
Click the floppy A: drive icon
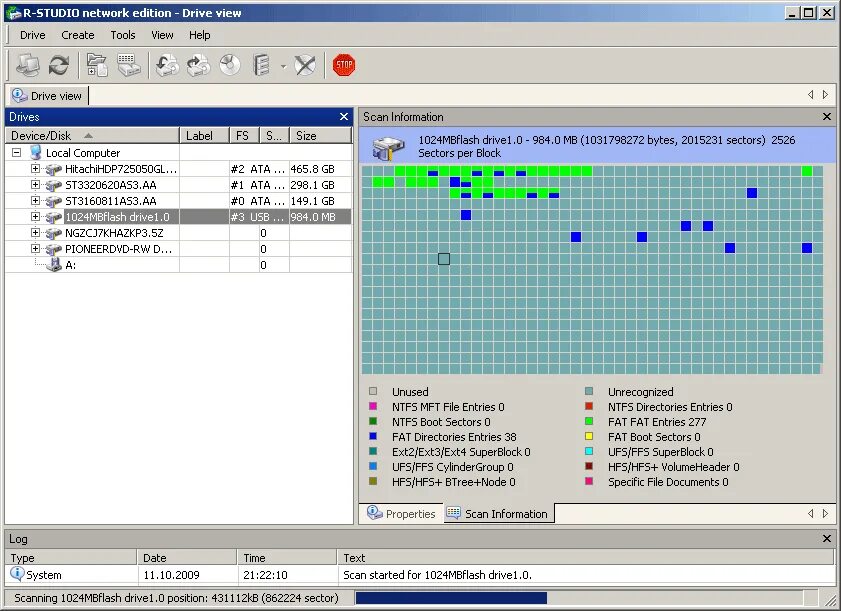pos(54,265)
